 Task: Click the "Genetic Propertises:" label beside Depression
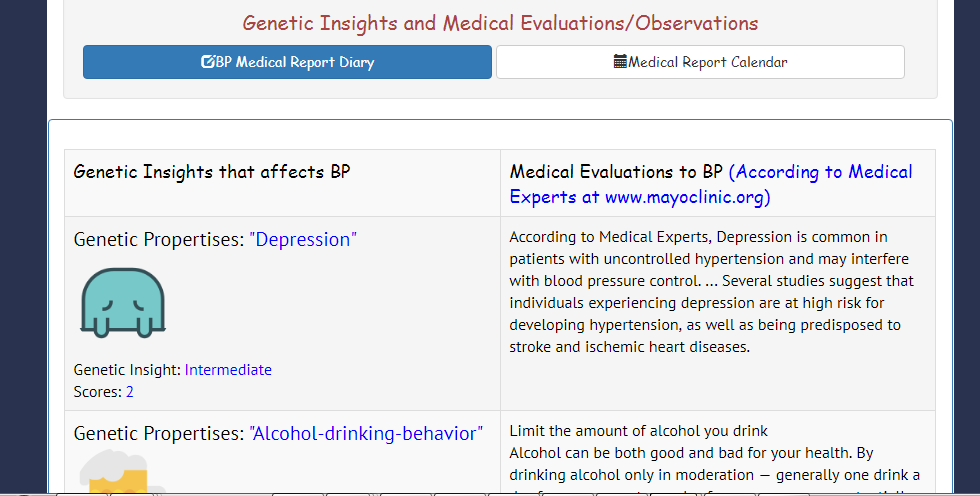coord(159,240)
